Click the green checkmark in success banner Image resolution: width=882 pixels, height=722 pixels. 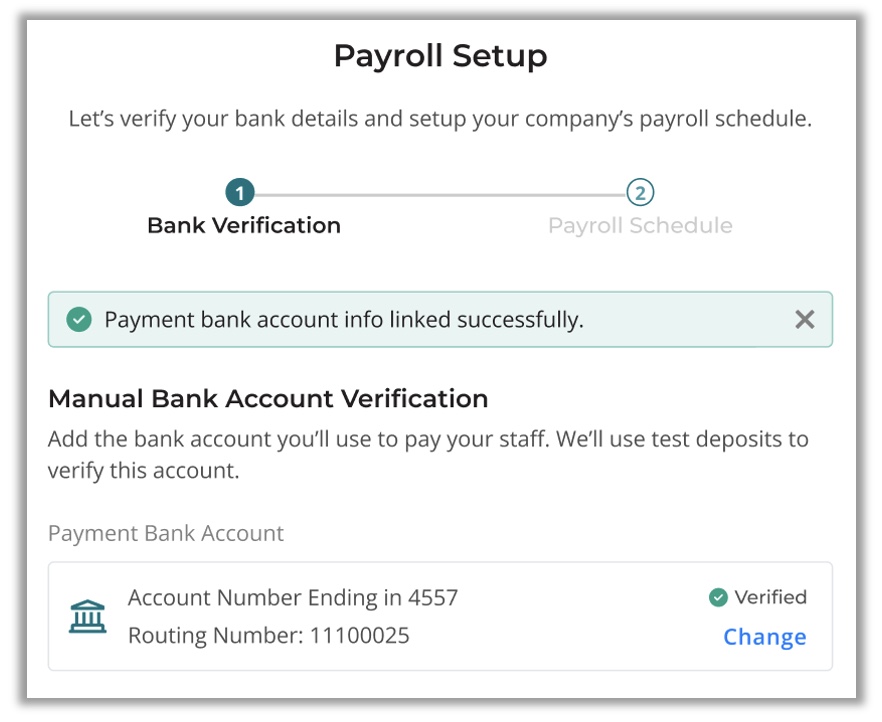click(x=79, y=319)
